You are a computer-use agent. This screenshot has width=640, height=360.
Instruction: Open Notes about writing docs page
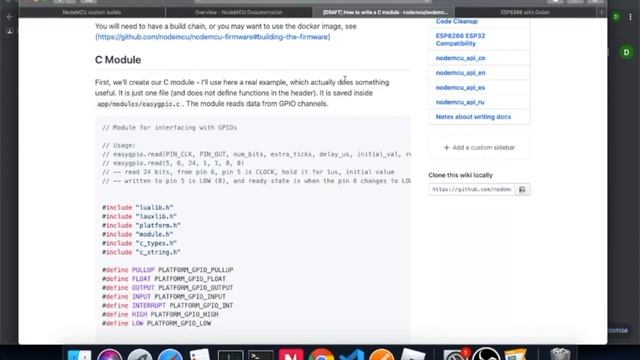[473, 117]
